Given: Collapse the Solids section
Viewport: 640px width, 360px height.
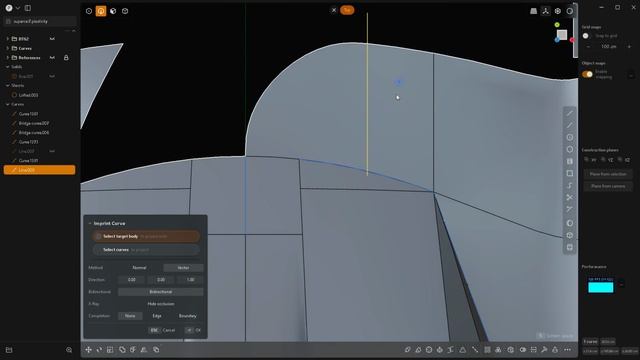Looking at the screenshot, I should (7, 67).
